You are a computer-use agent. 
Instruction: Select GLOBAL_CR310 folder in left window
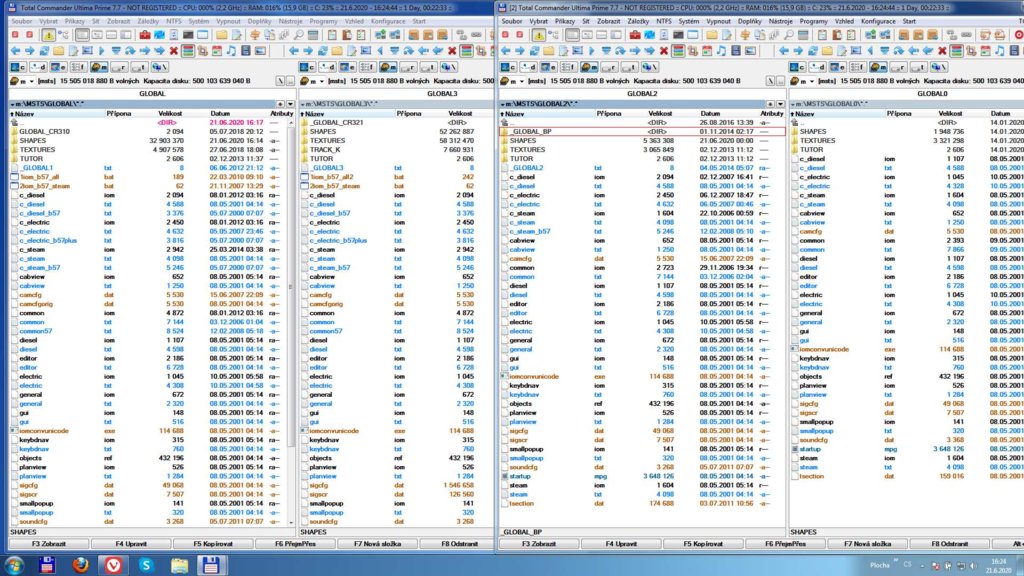(44, 131)
